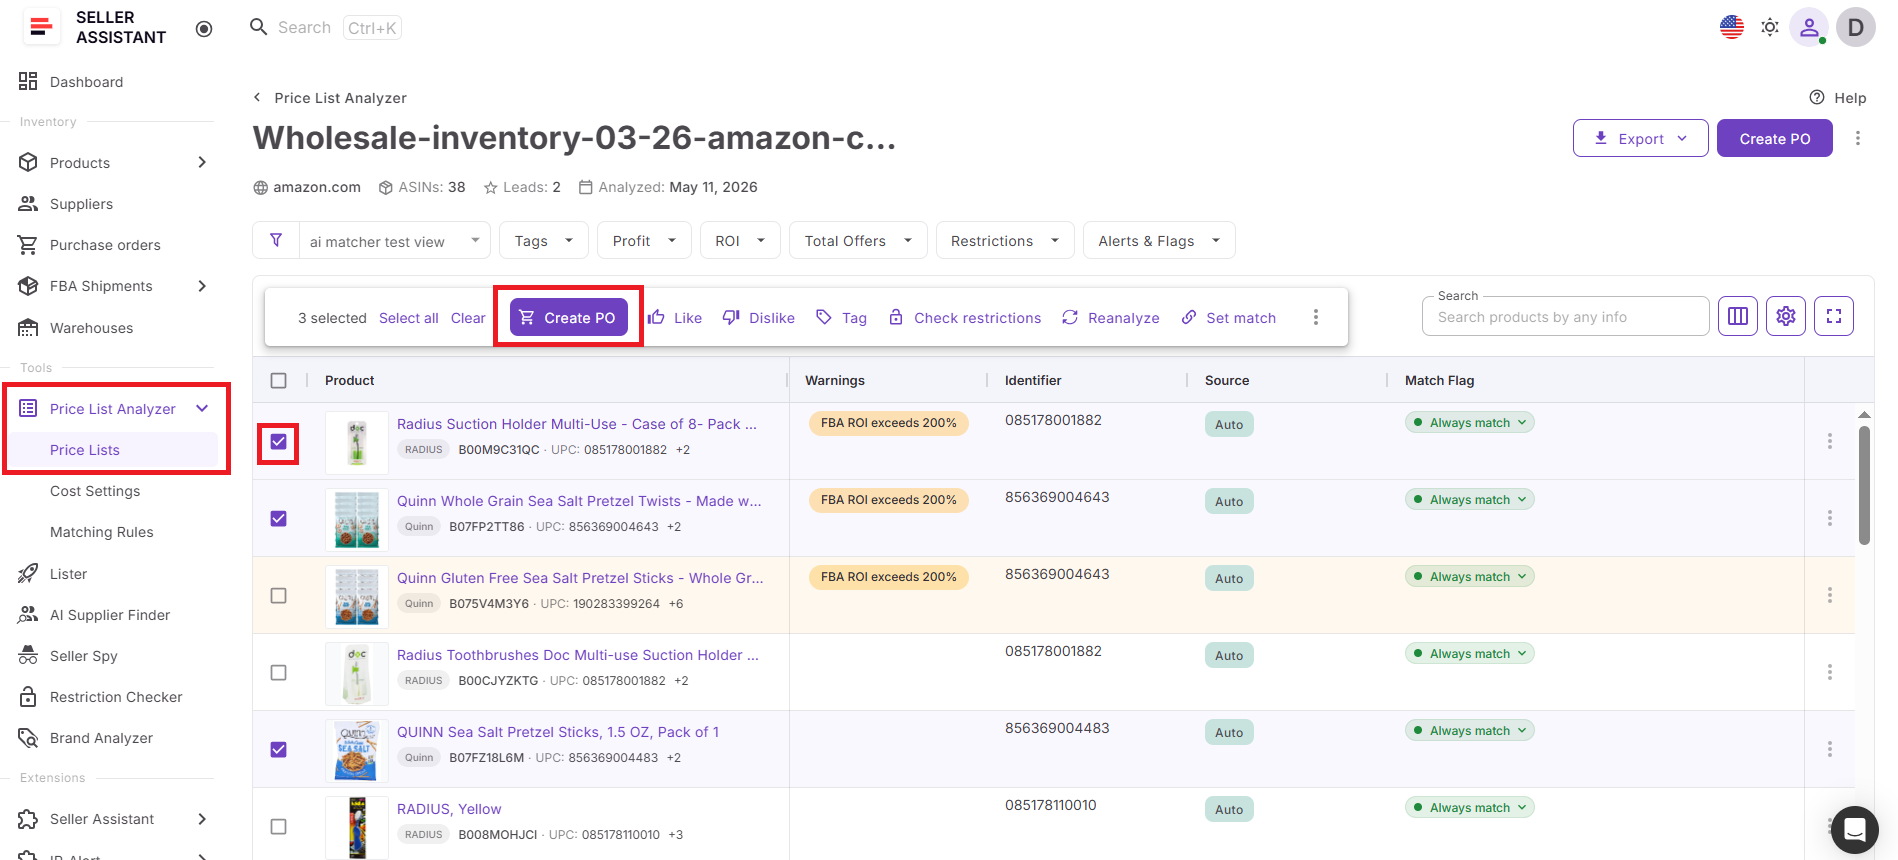
Task: Open more bulk actions kebab in selection bar
Action: point(1316,317)
